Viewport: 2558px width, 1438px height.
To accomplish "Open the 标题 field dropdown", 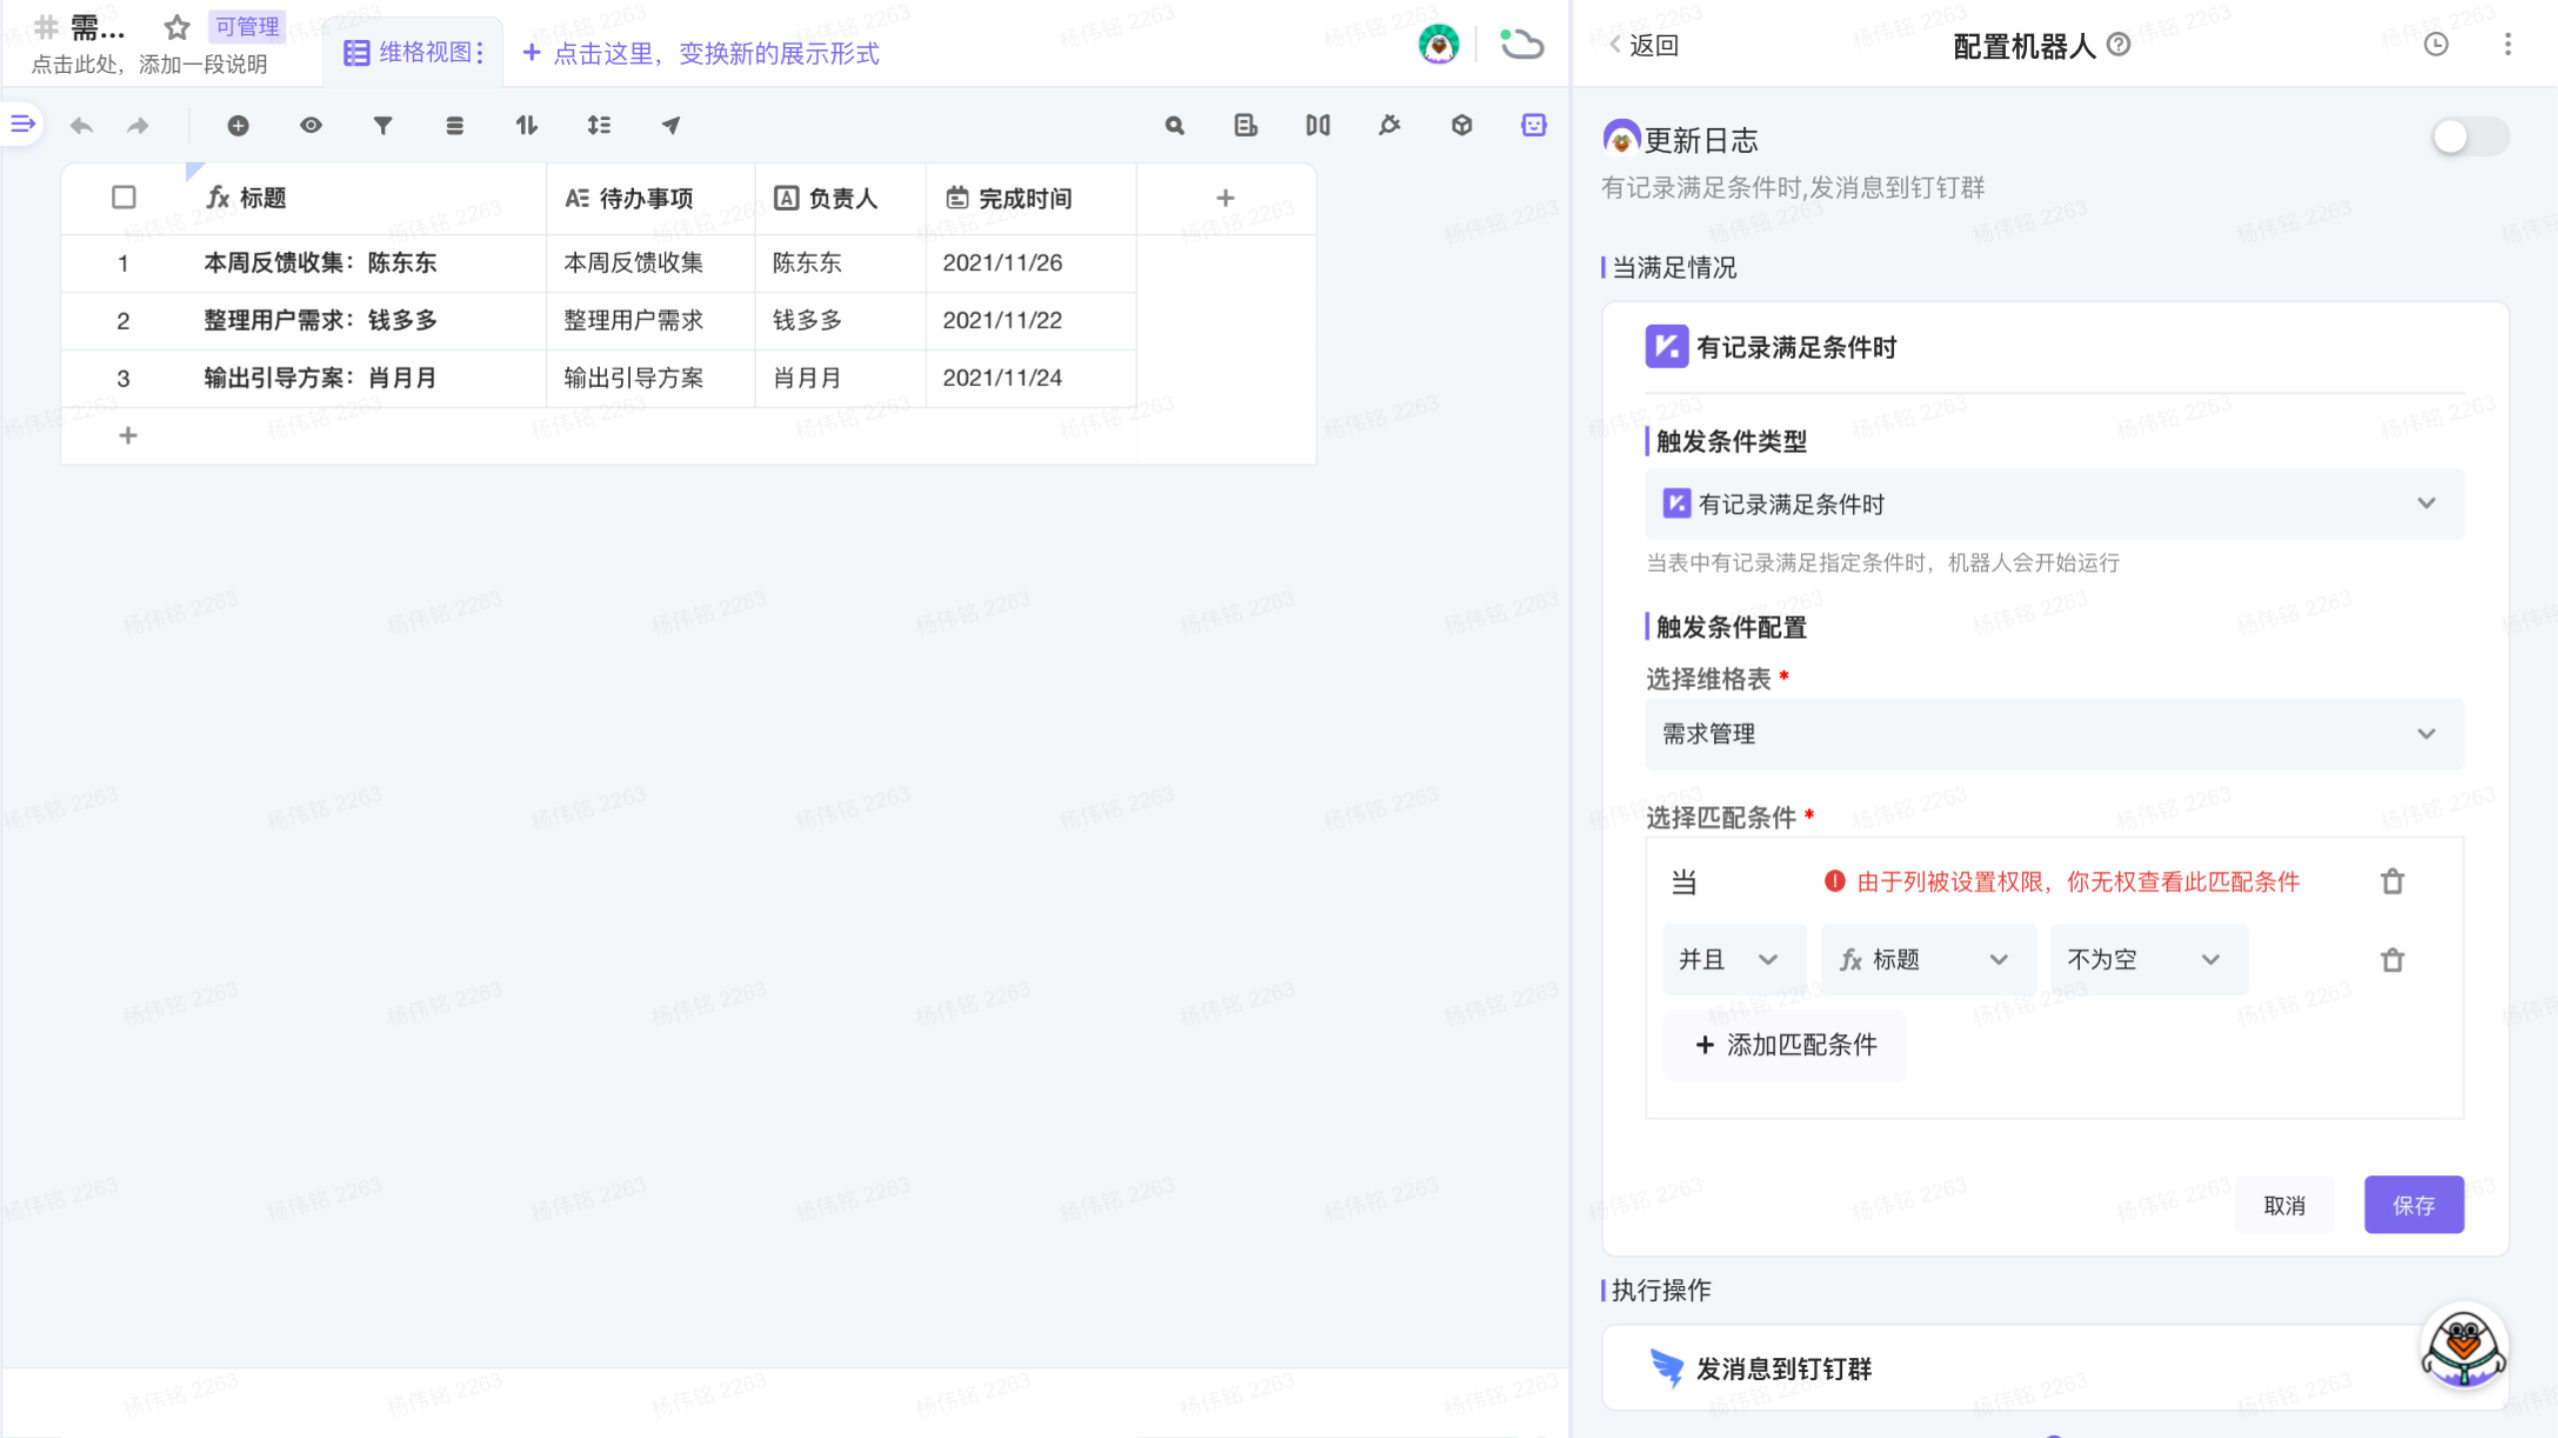I will coord(1928,960).
